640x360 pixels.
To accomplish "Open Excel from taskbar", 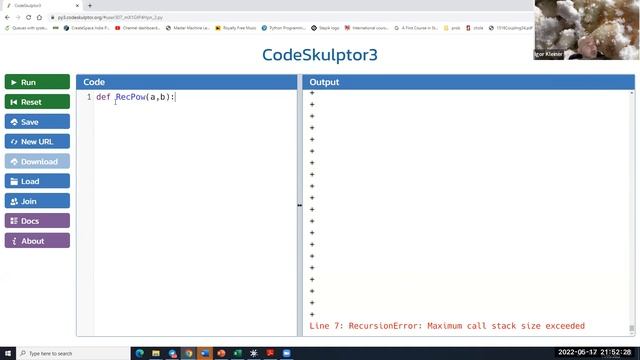I will [238, 353].
